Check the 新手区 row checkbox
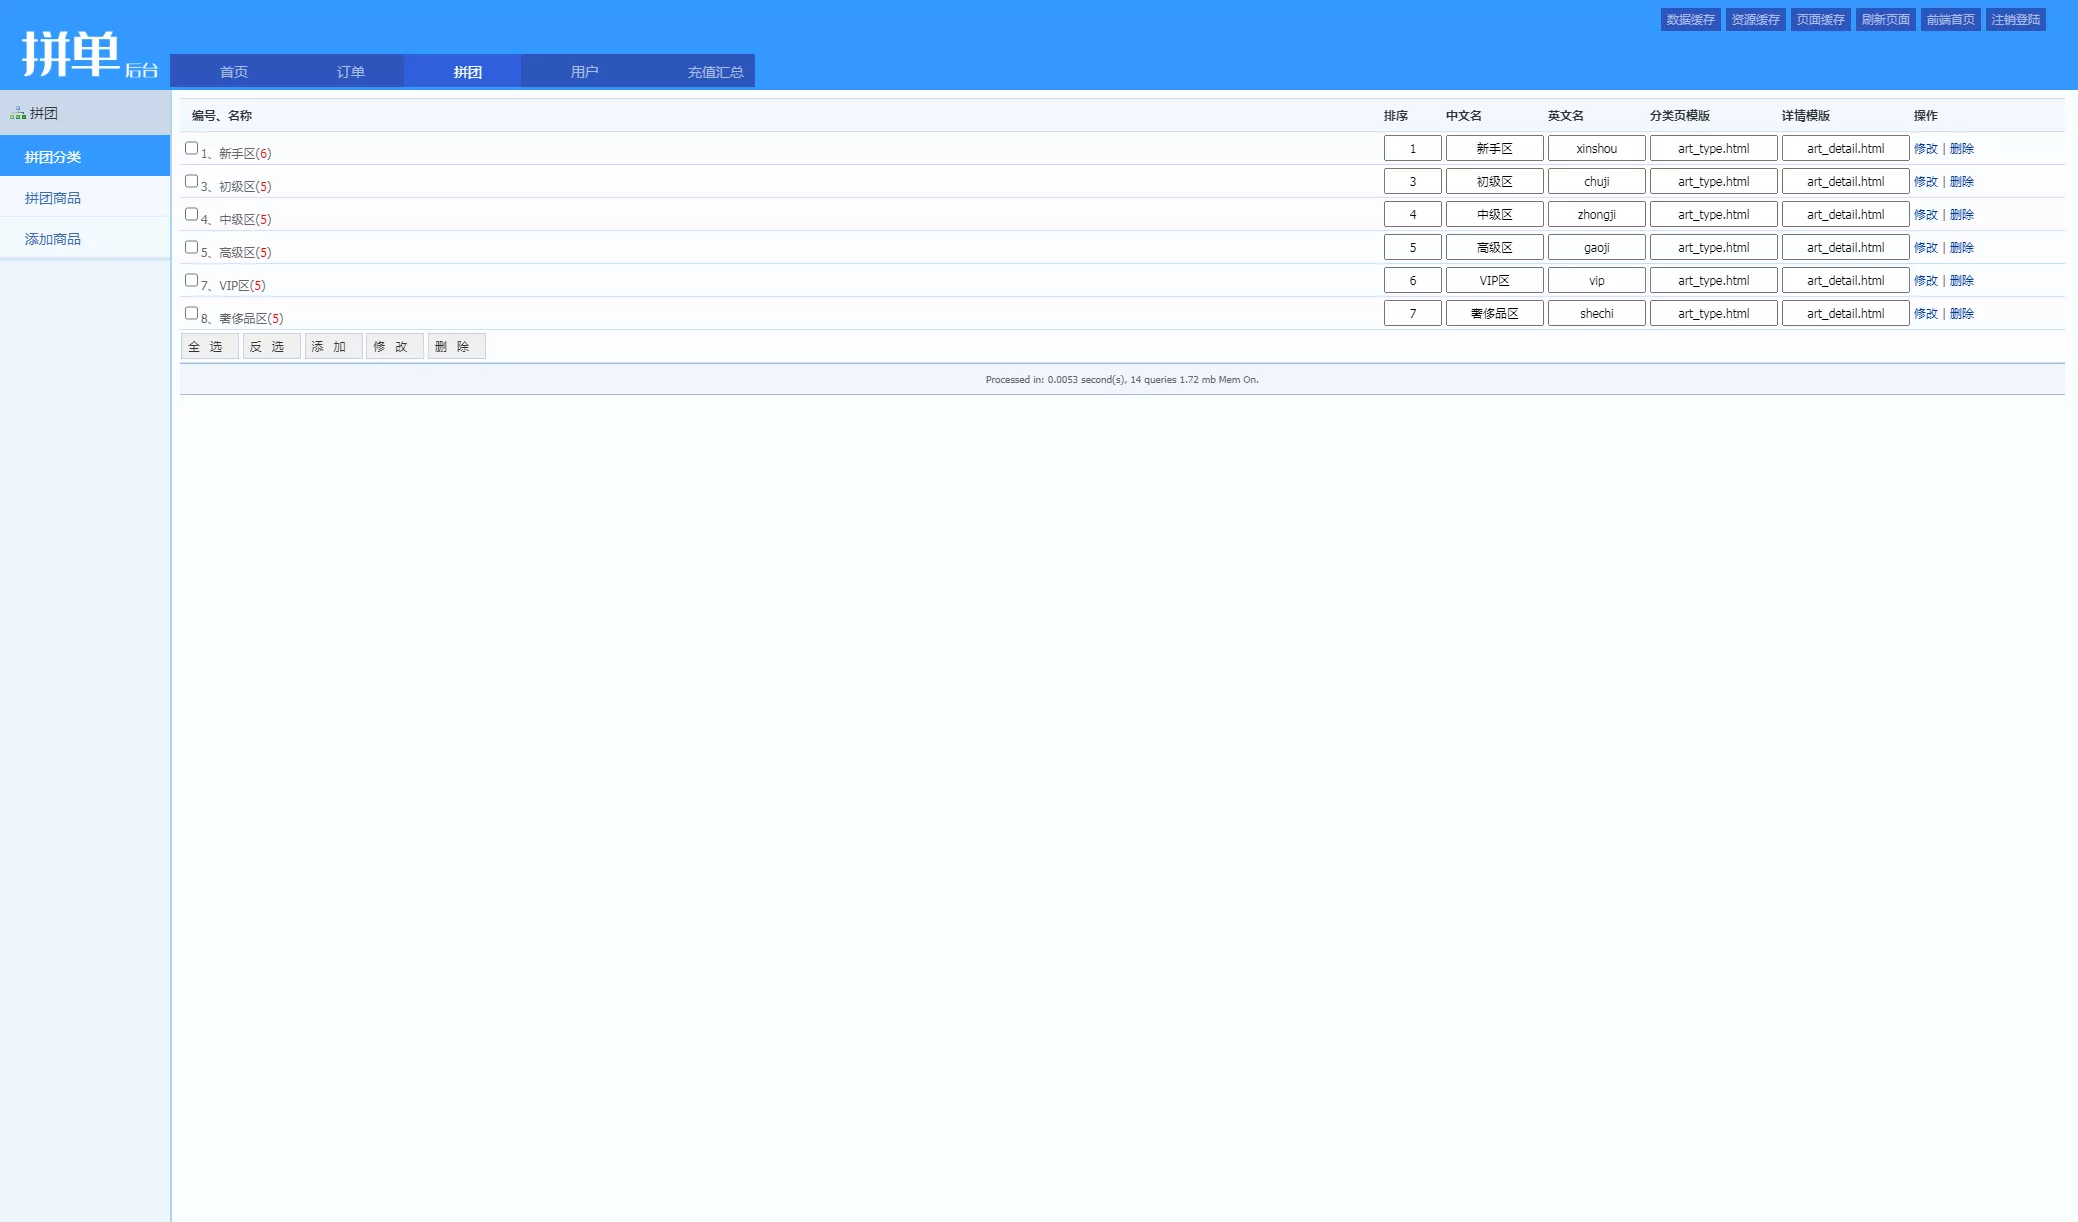This screenshot has height=1222, width=2078. (191, 148)
